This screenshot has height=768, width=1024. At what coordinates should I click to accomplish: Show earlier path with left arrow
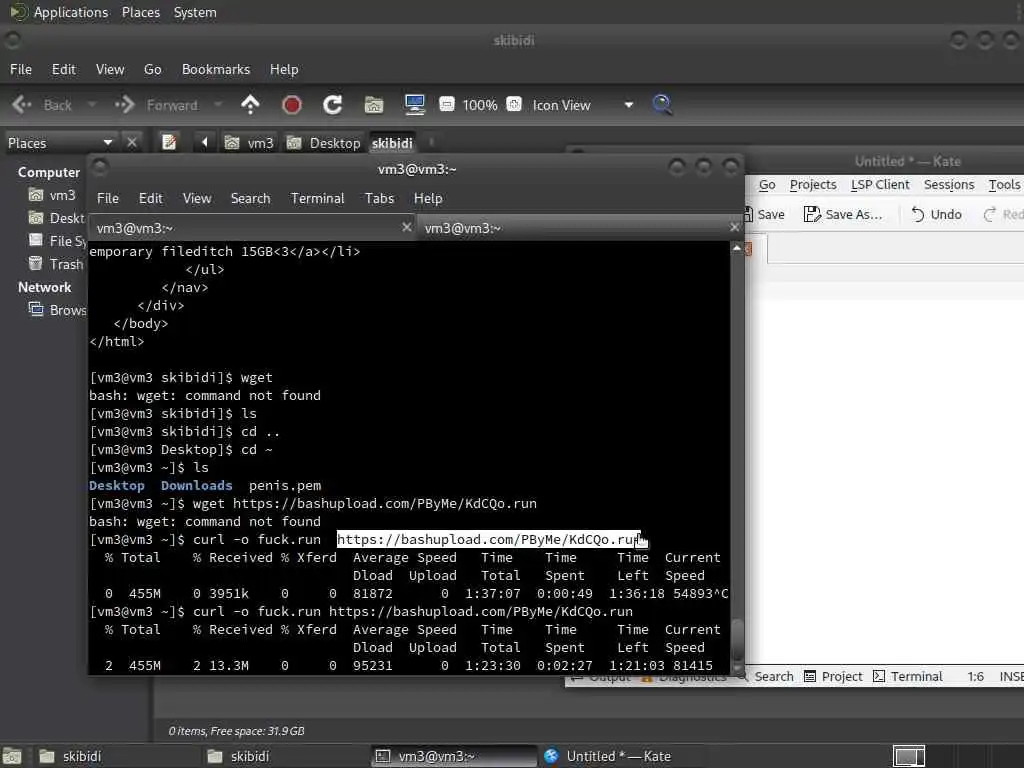tap(204, 142)
